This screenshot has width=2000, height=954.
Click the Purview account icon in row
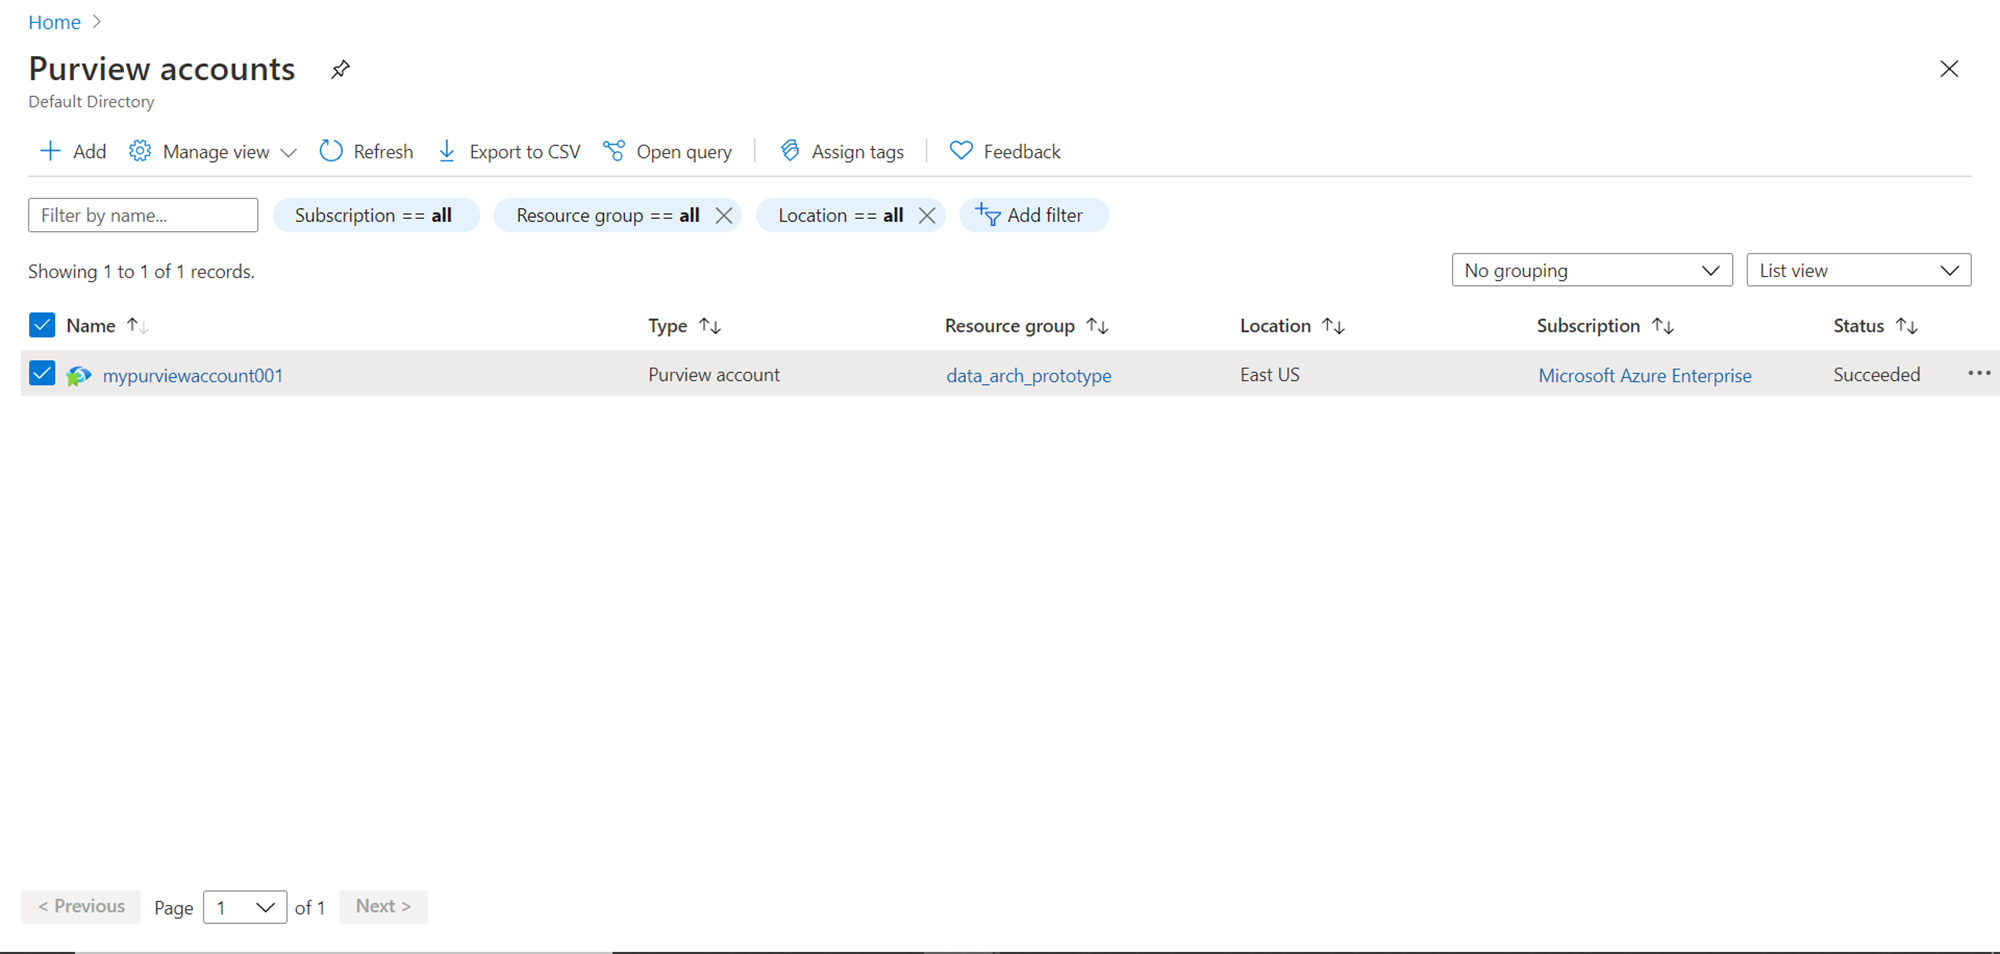click(x=78, y=375)
